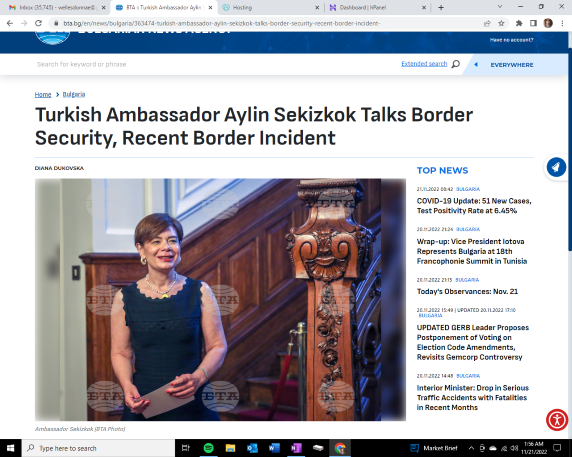Open the Extended search link
Image resolution: width=572 pixels, height=457 pixels.
[x=424, y=64]
